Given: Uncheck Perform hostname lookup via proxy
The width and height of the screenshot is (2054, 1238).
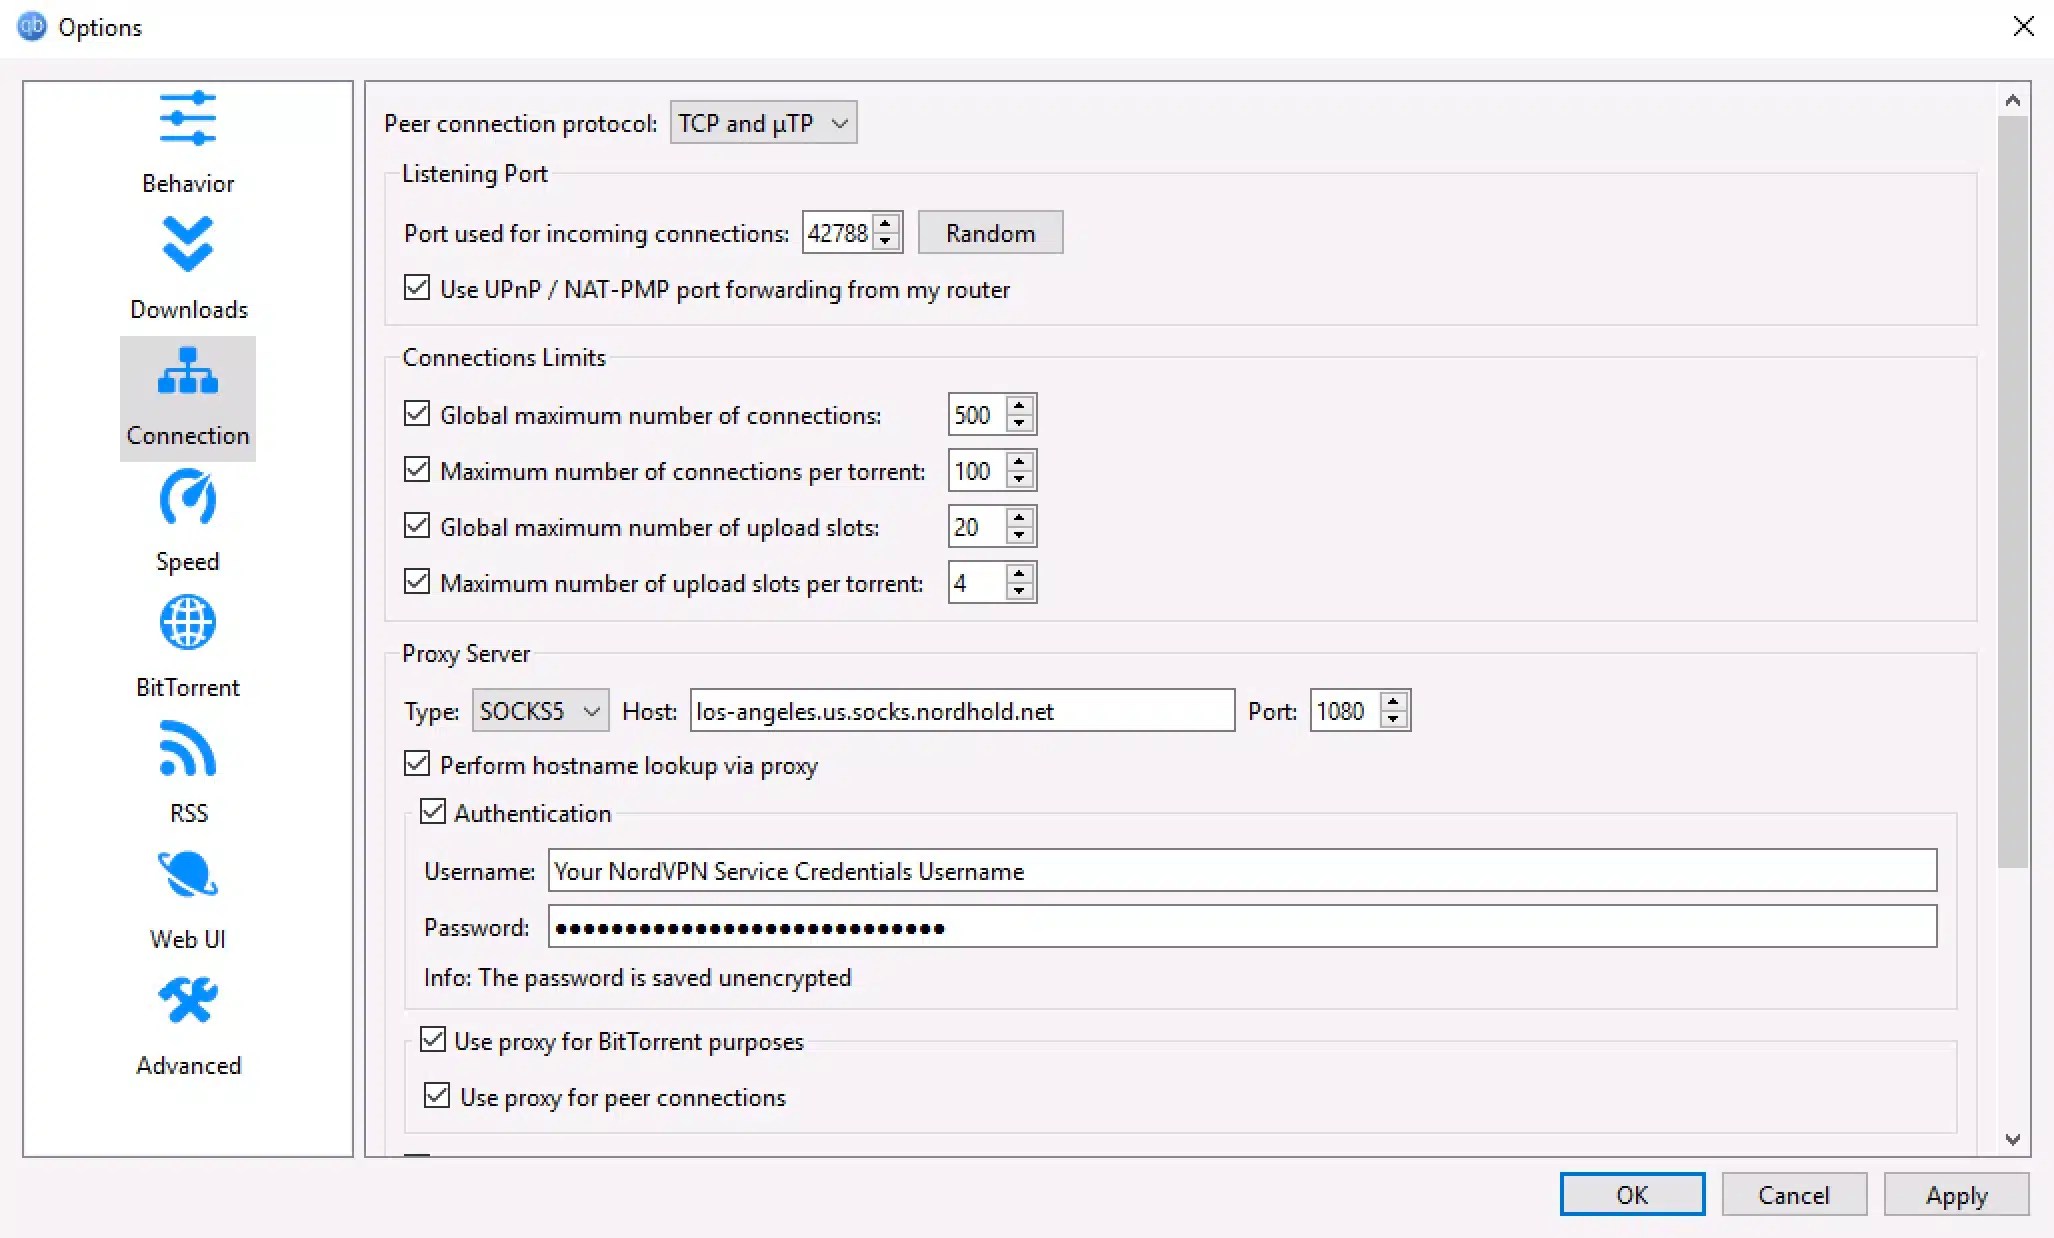Looking at the screenshot, I should [x=417, y=764].
